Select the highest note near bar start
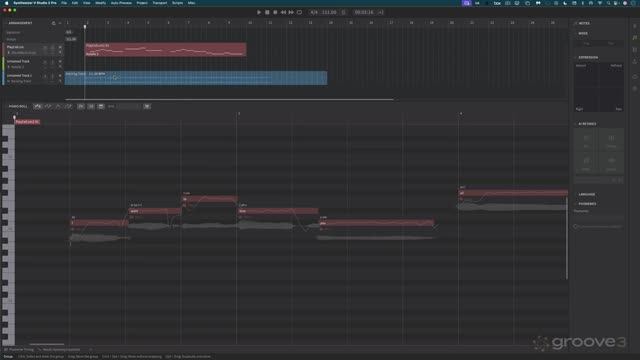This screenshot has width=640, height=360. 209,199
